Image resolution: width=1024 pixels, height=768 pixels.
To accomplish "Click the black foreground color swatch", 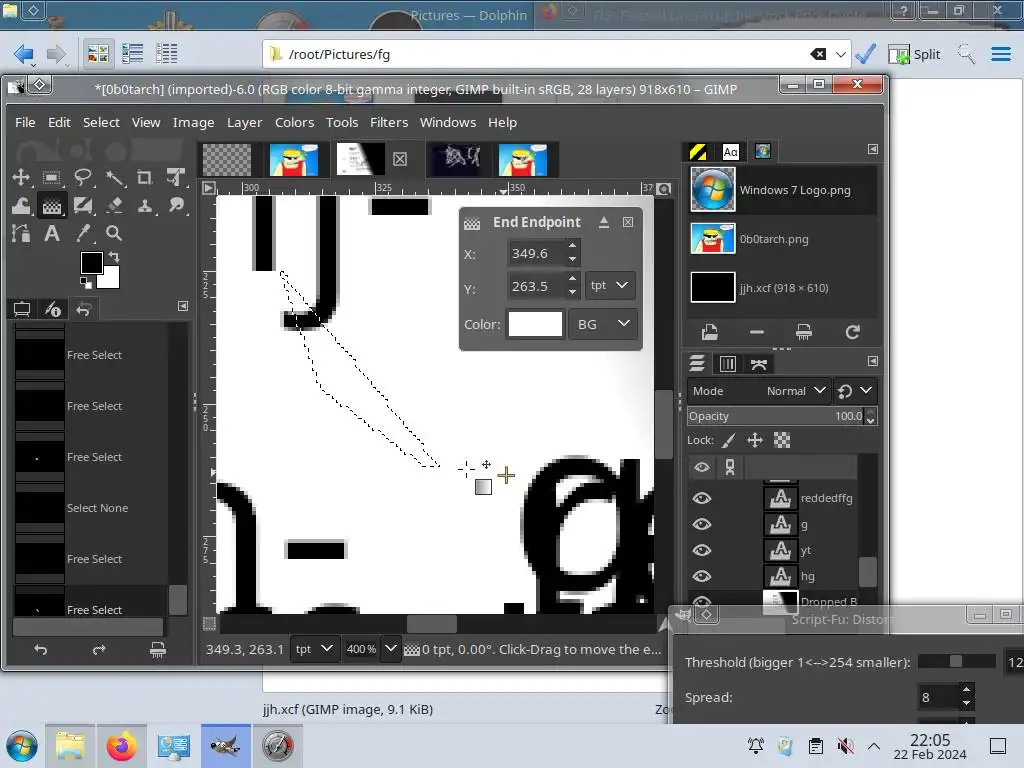I will click(91, 263).
